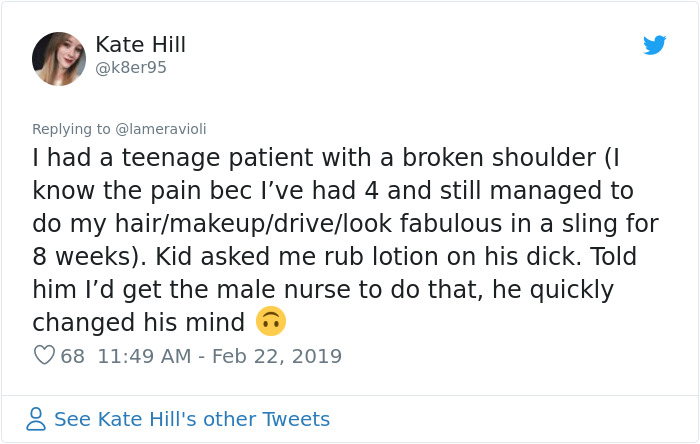700x444 pixels.
Task: Click the Kate Hill display name
Action: click(x=140, y=45)
